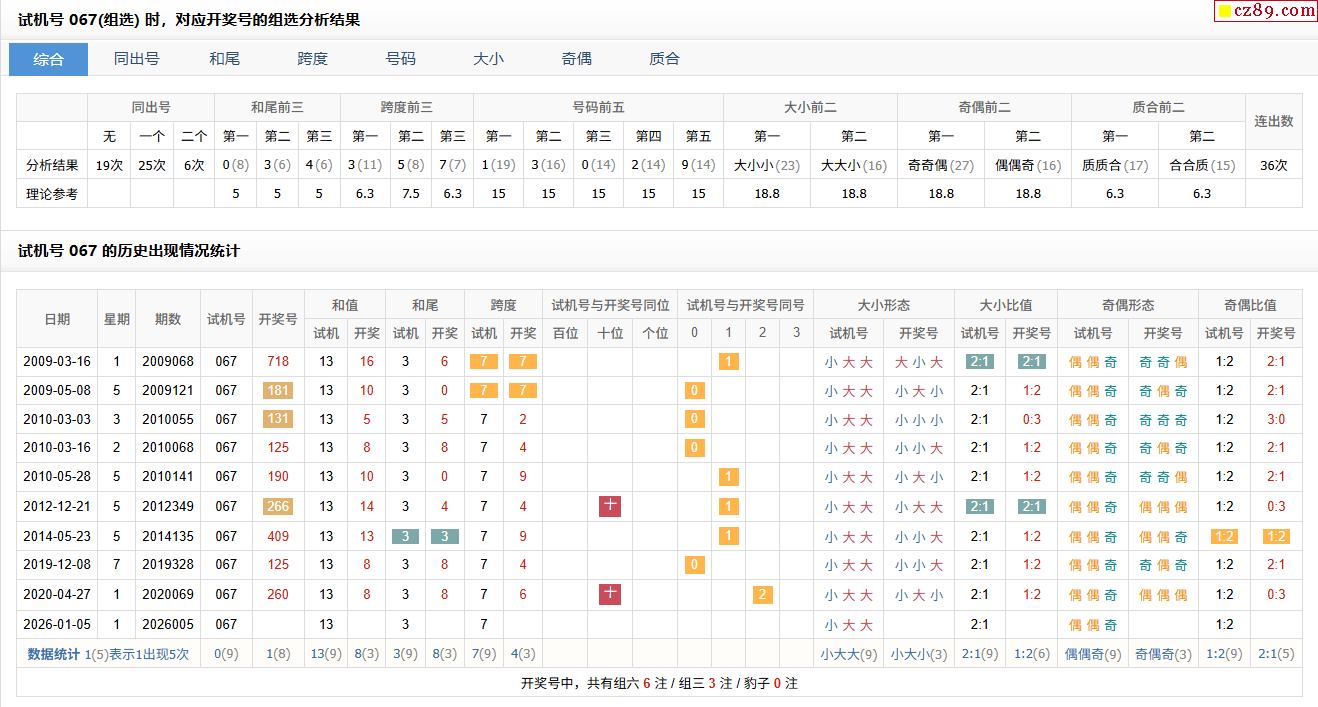Click the 期数 2026005 cell
Viewport: 1318px width, 707px height.
click(x=168, y=625)
